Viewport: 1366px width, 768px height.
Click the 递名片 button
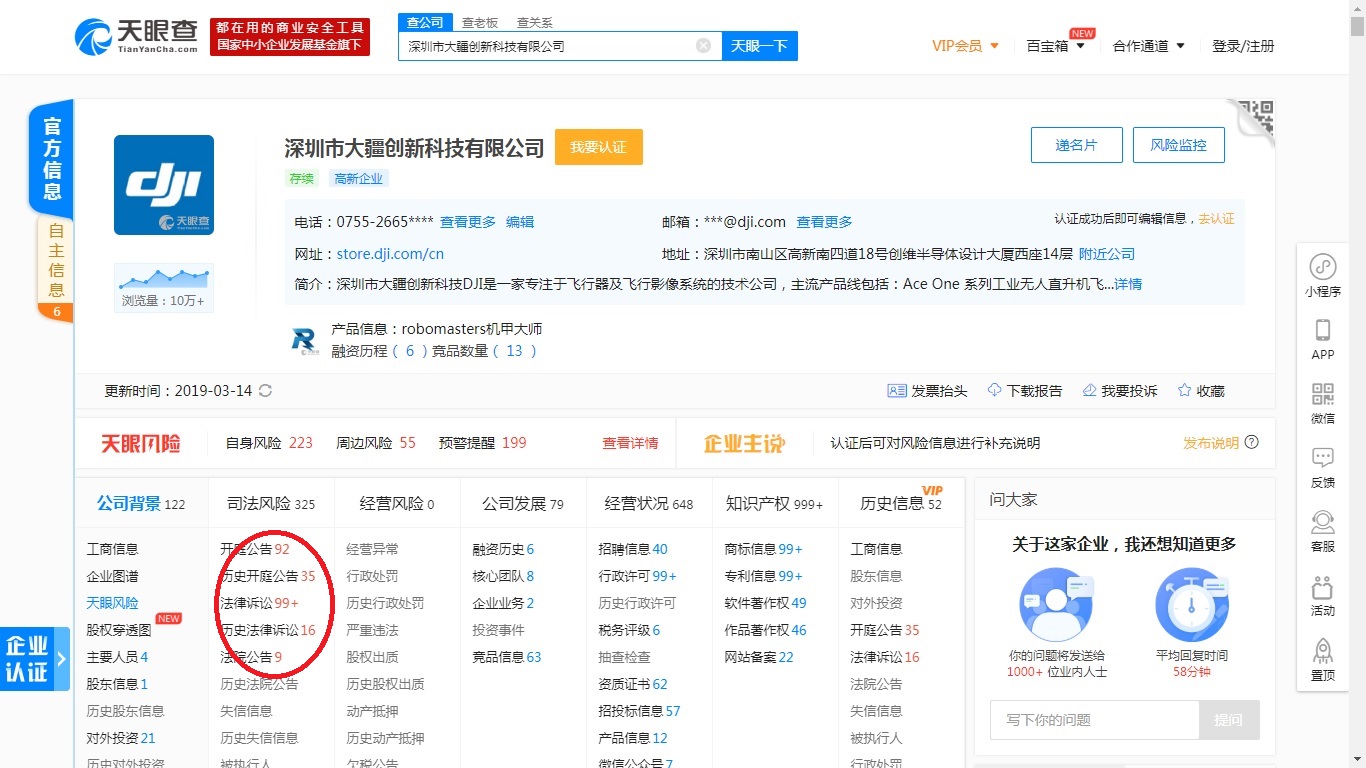[1076, 145]
